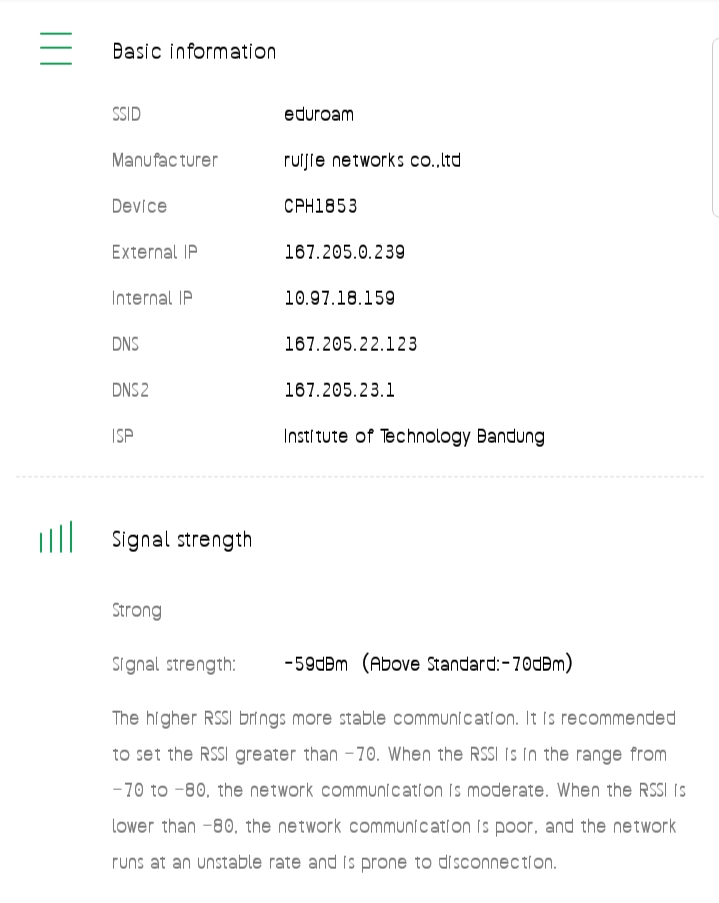Click the manufacturer value ruijie networks co.,ltd
Screen dimensions: 719x903
tap(372, 160)
